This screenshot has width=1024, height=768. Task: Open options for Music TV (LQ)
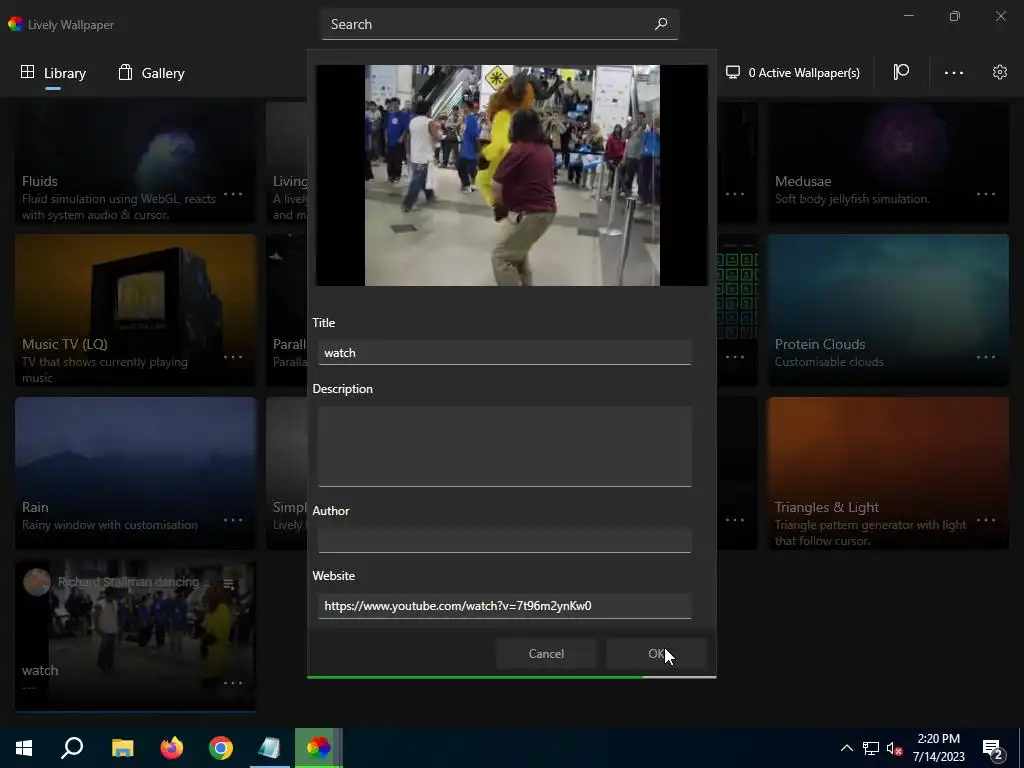(233, 357)
